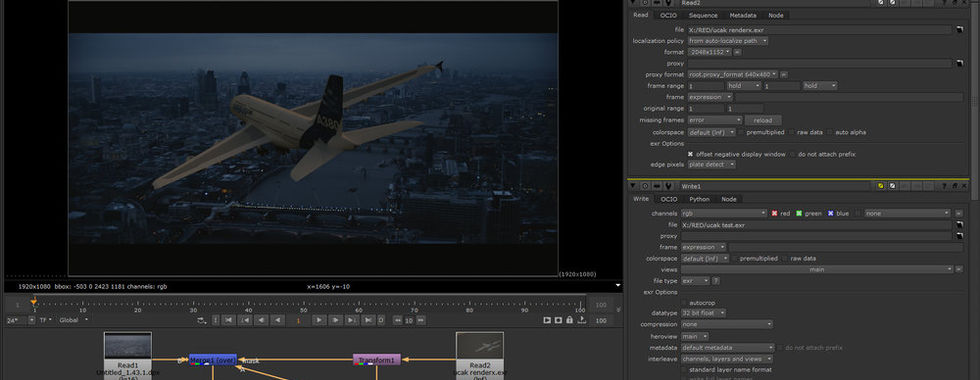Open interleave channels, layers and views dropdown
Viewport: 980px width, 380px height.
(x=726, y=359)
